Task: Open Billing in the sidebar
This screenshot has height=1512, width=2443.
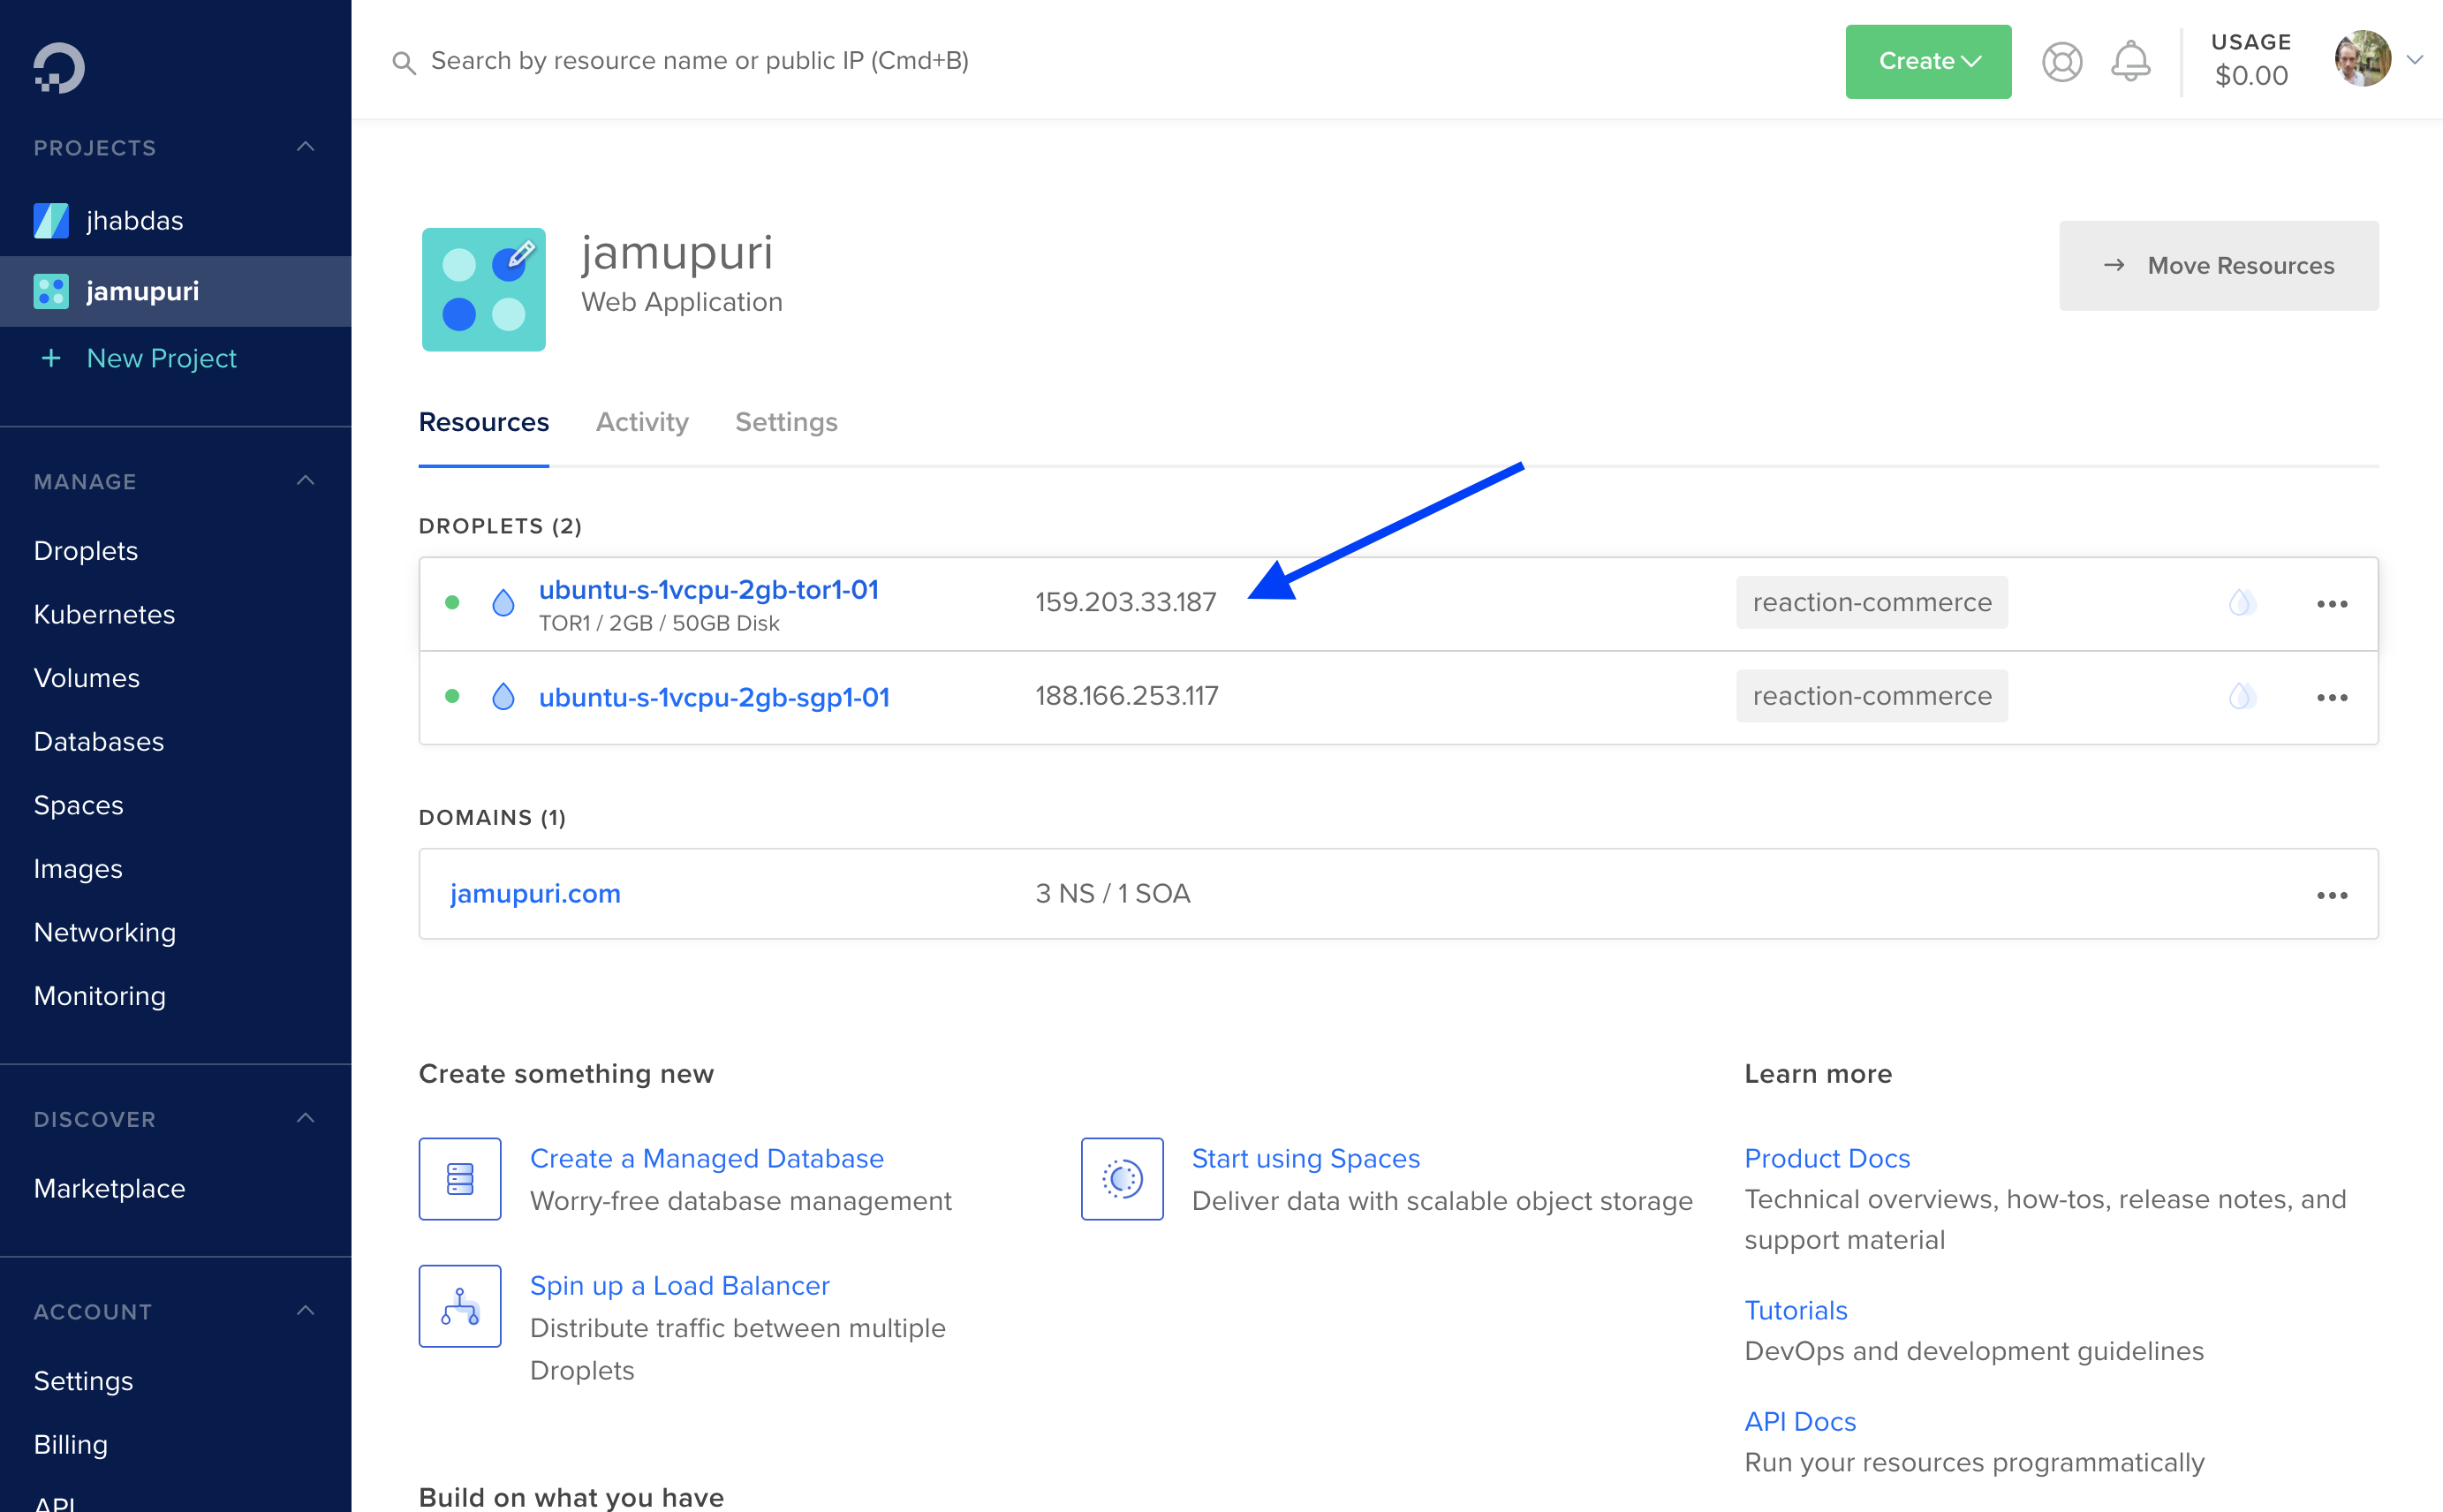Action: pos(71,1445)
